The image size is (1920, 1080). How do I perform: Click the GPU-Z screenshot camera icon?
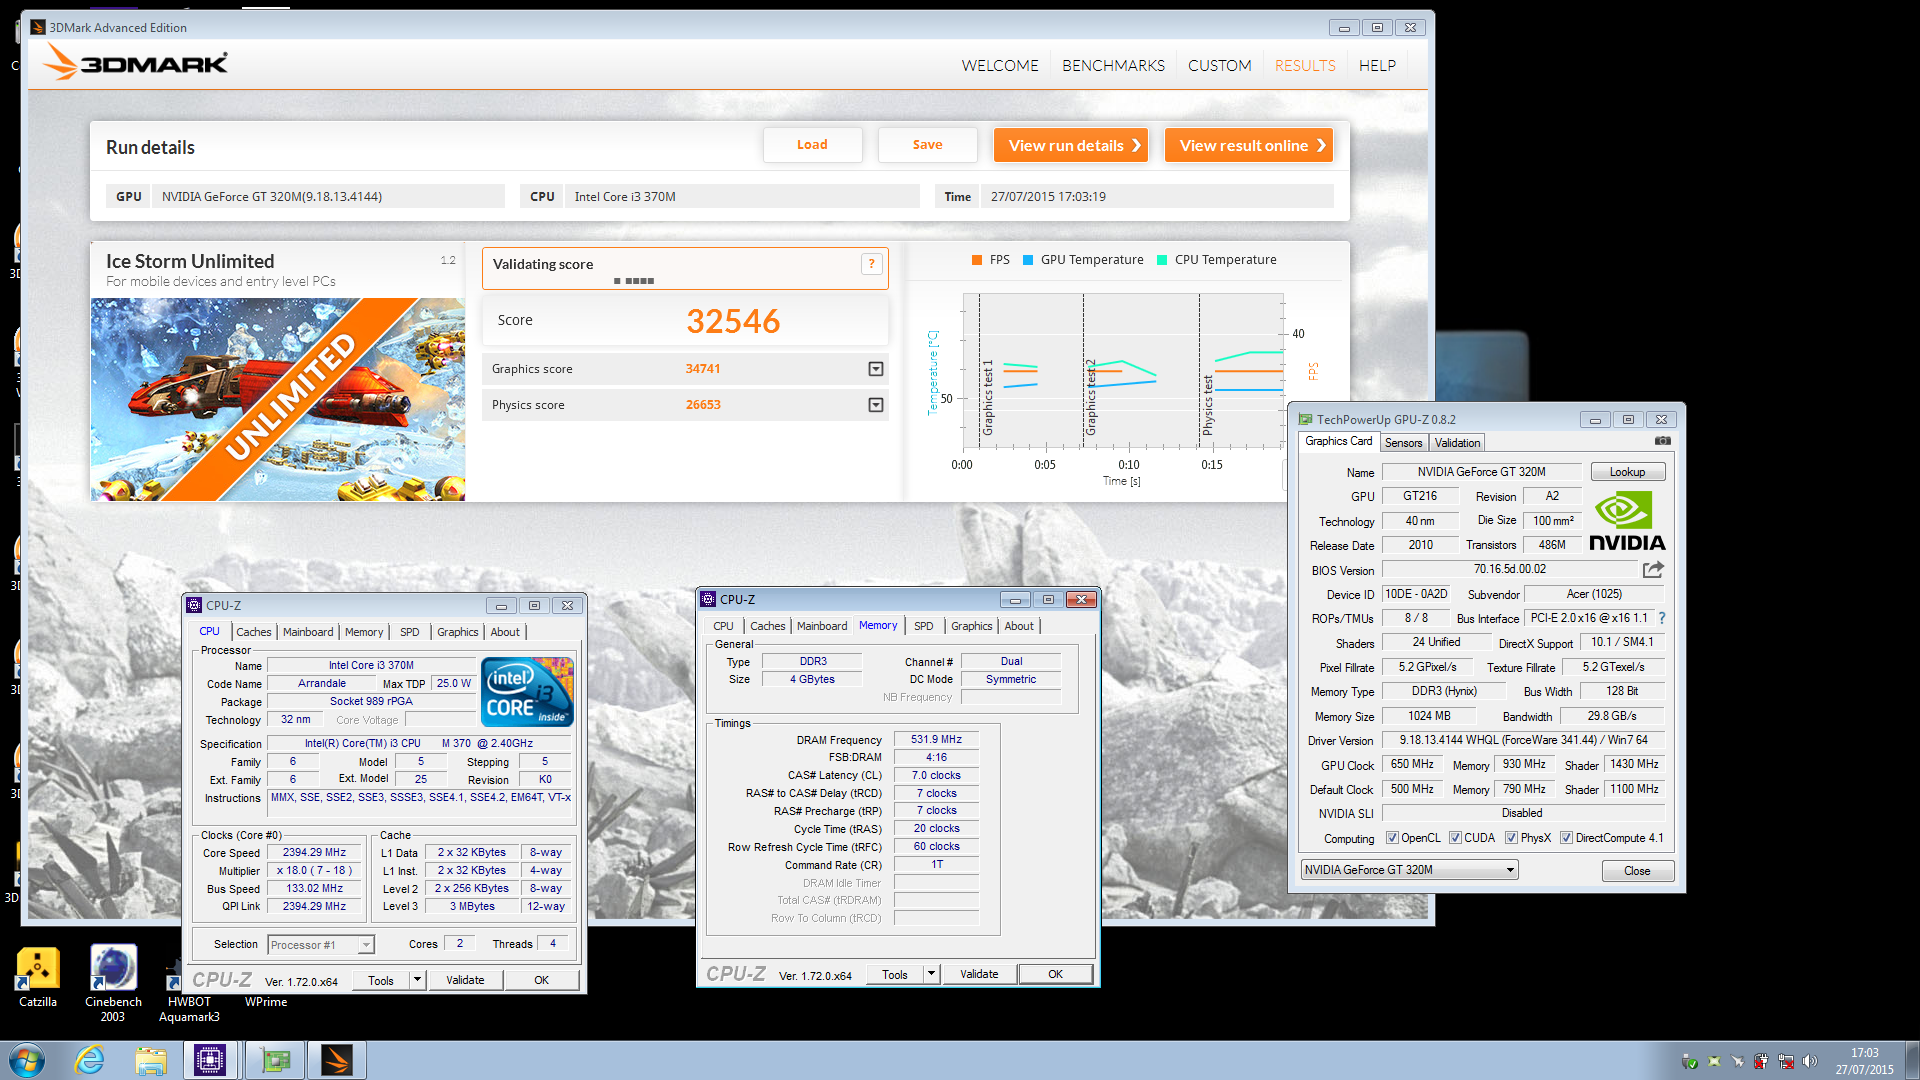click(x=1662, y=441)
